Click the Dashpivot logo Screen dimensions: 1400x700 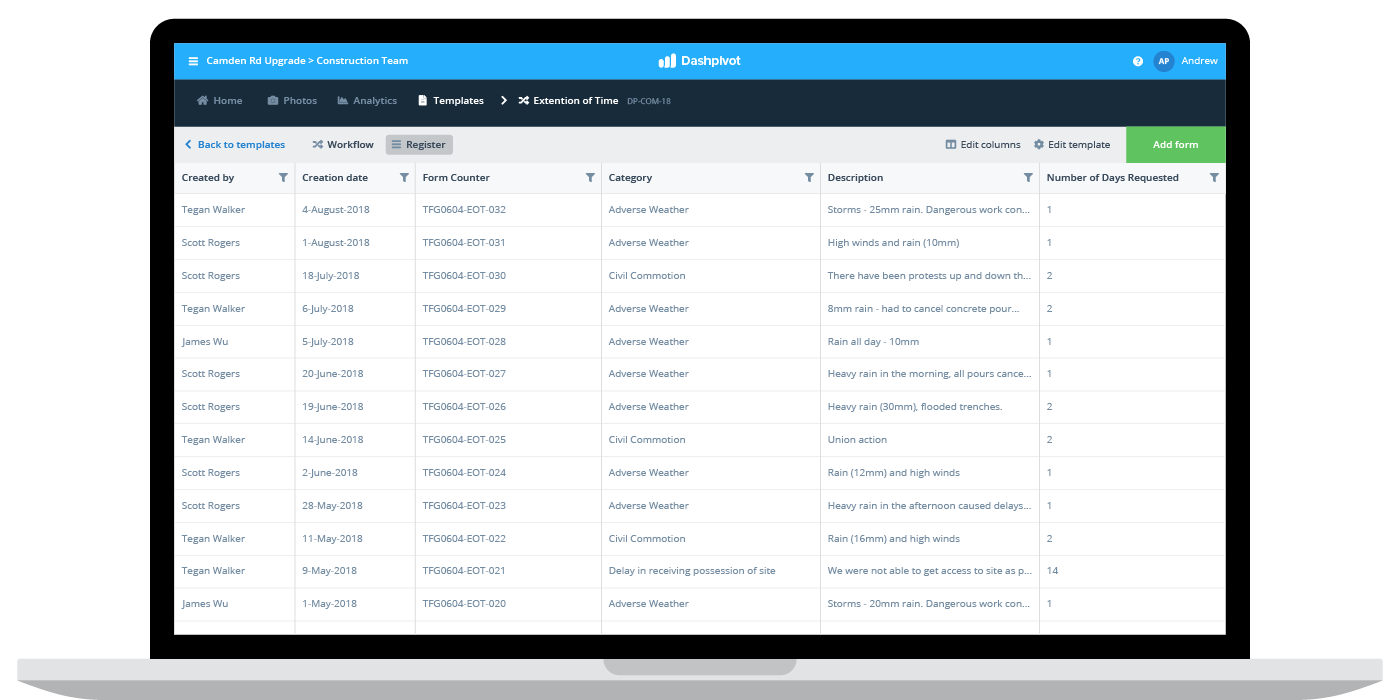(700, 61)
